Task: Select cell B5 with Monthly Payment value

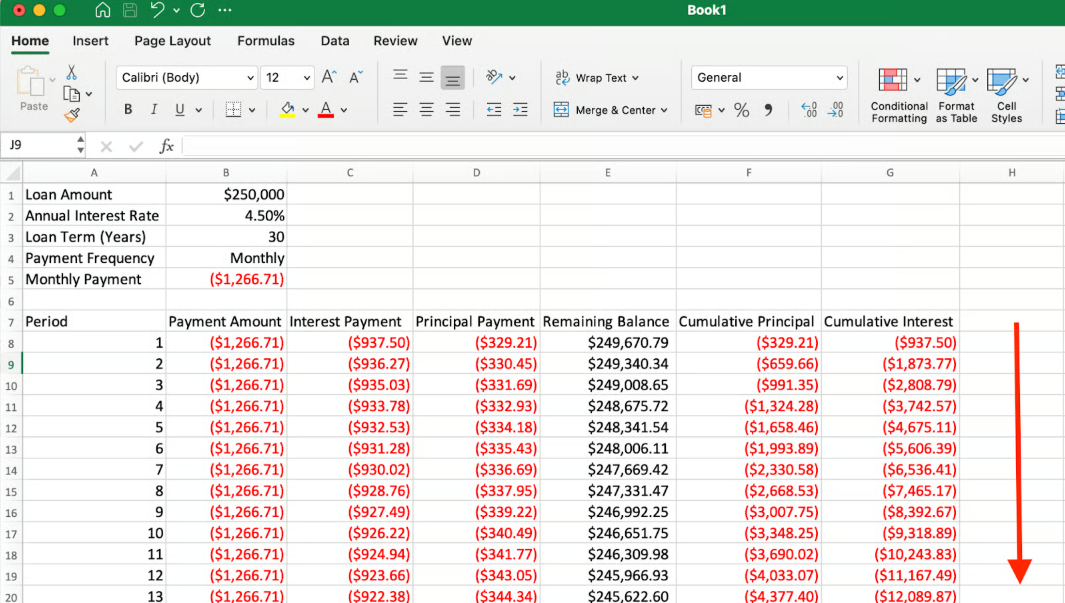Action: point(226,280)
